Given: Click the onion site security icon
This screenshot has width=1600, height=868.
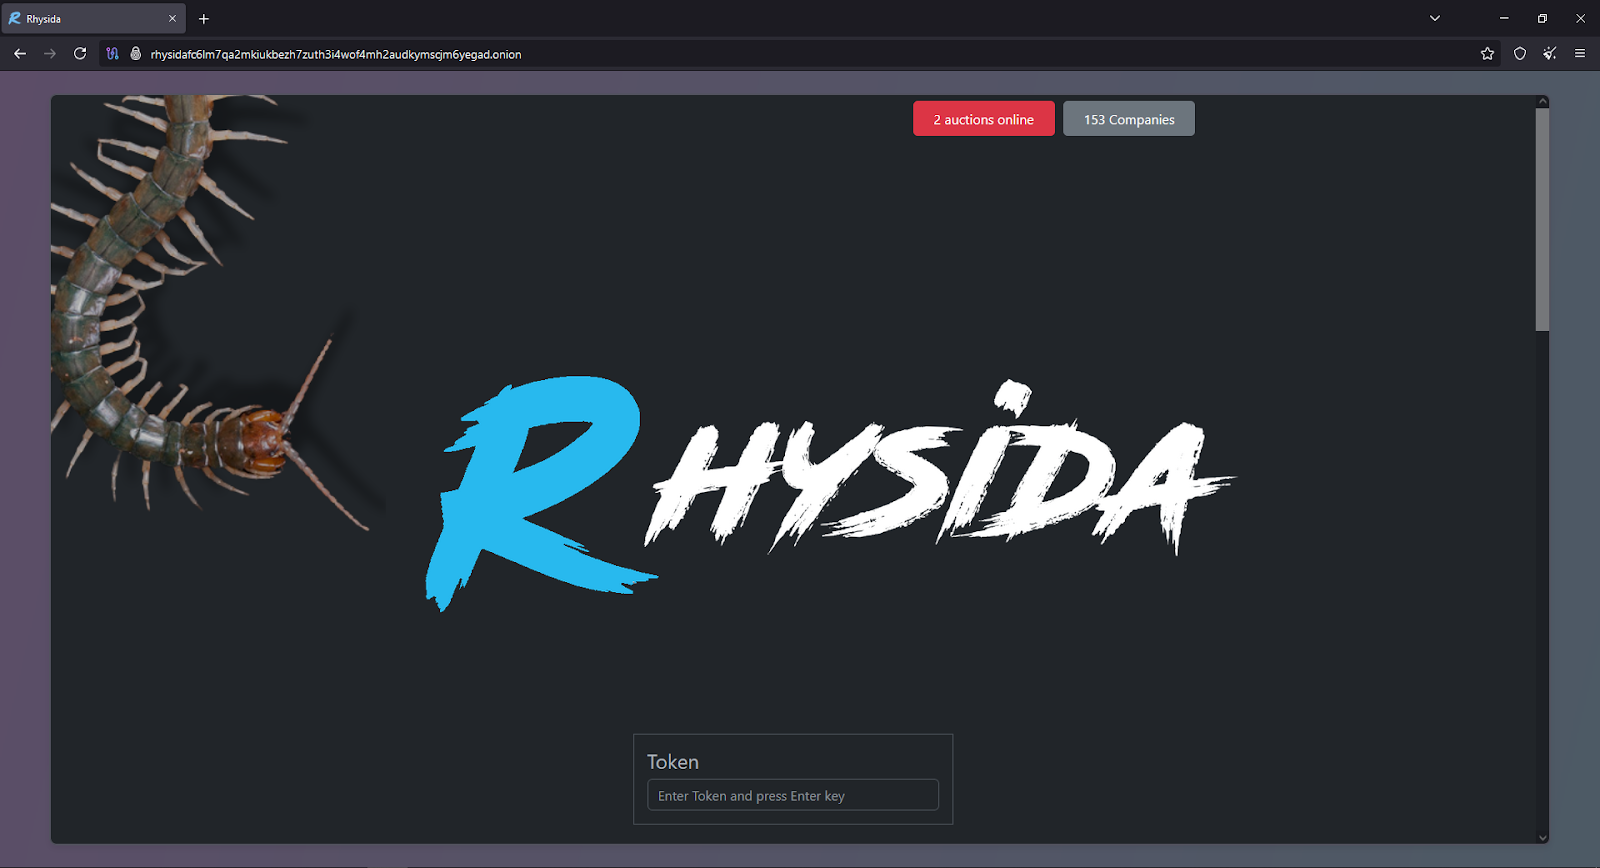Looking at the screenshot, I should point(136,54).
